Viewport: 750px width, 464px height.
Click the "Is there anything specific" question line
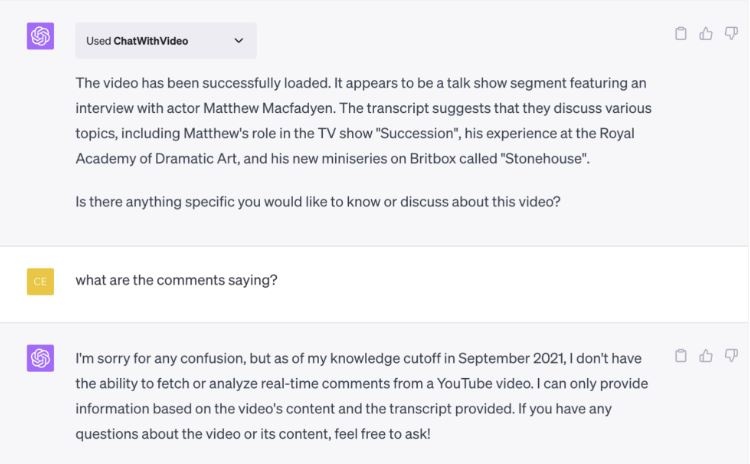[318, 201]
